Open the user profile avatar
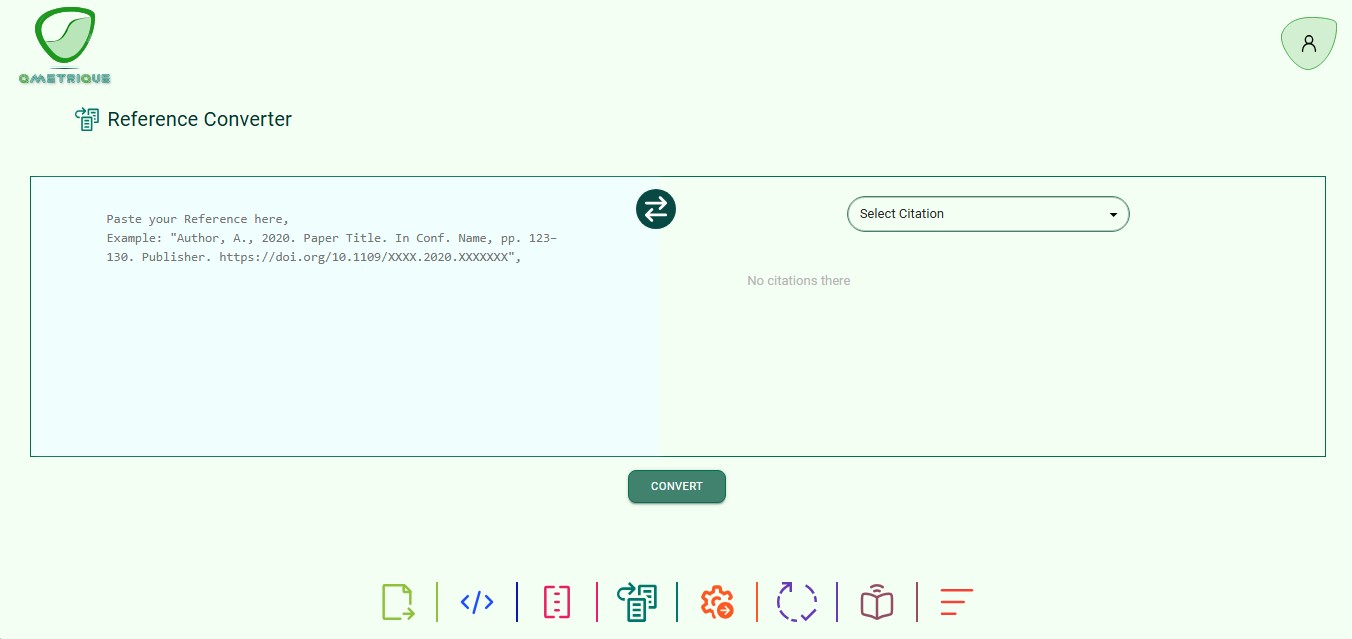1352x639 pixels. coord(1308,44)
